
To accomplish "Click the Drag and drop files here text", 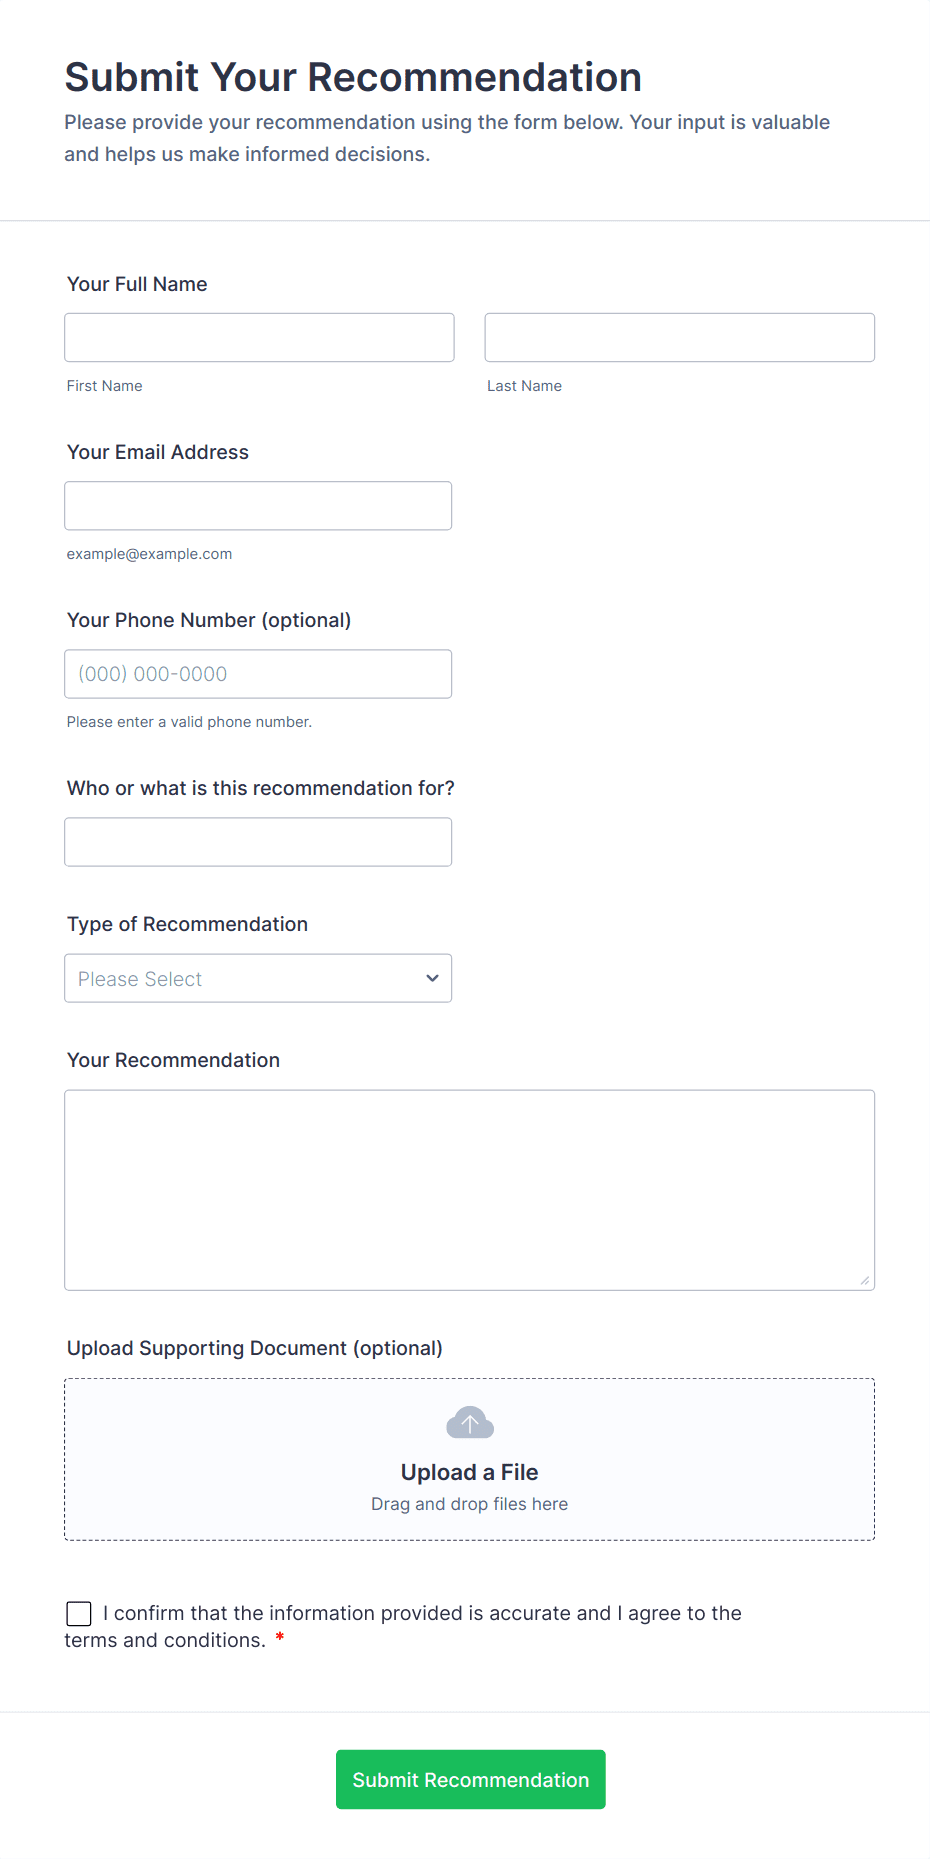I will click(469, 1504).
